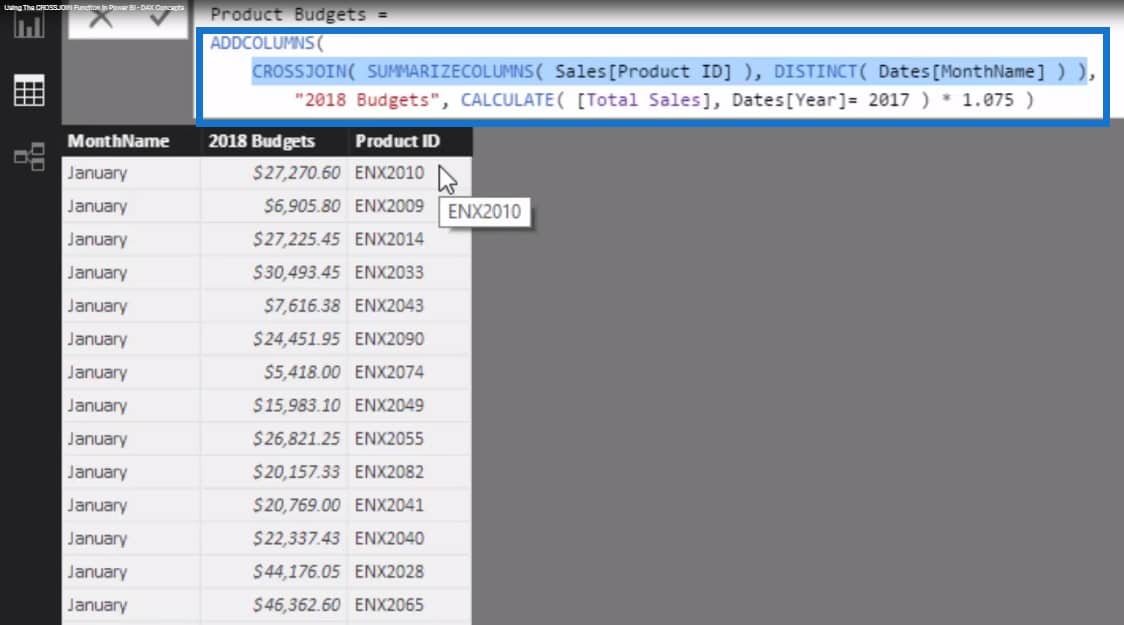The height and width of the screenshot is (625, 1124).
Task: Click the $24,451.95 budget value
Action: click(296, 339)
